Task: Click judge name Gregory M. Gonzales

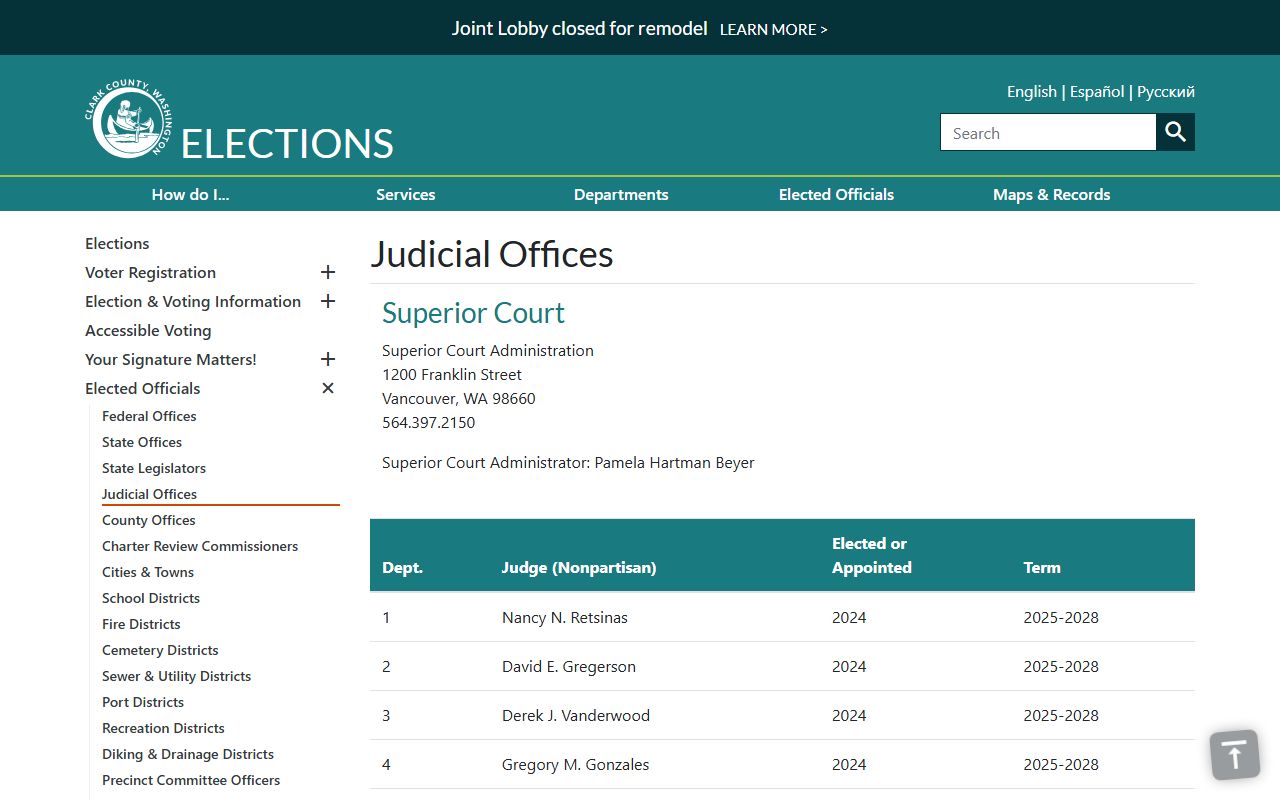Action: pyautogui.click(x=576, y=764)
